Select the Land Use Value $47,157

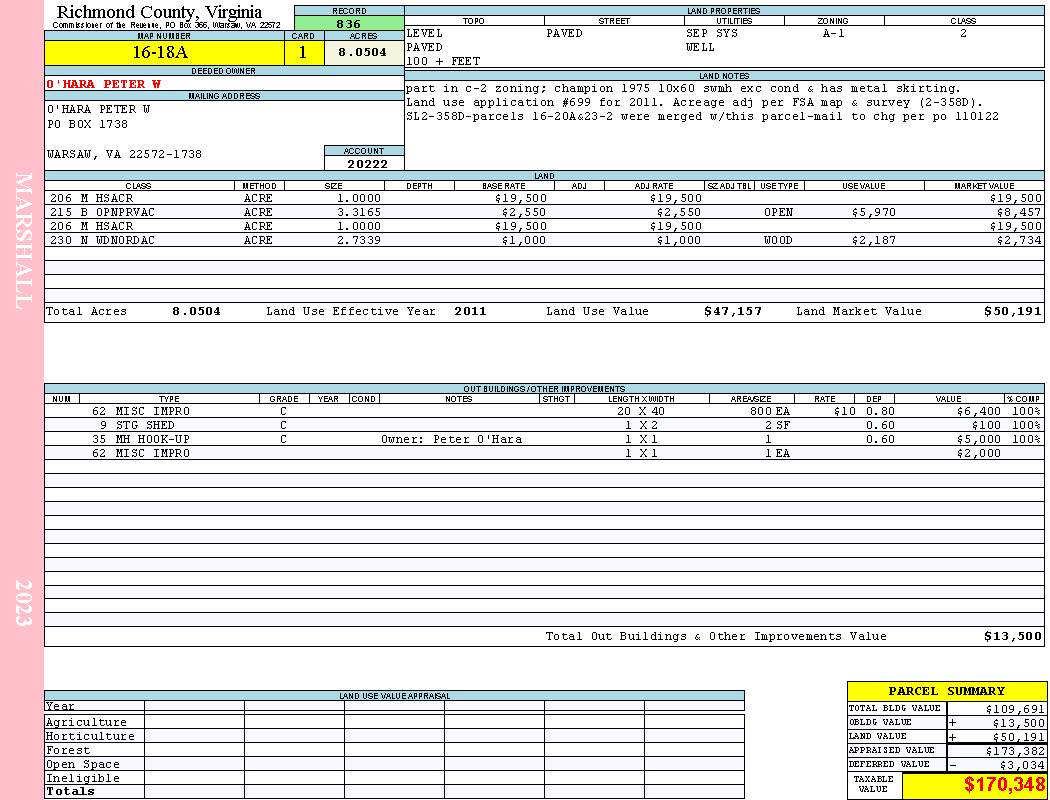pyautogui.click(x=733, y=311)
